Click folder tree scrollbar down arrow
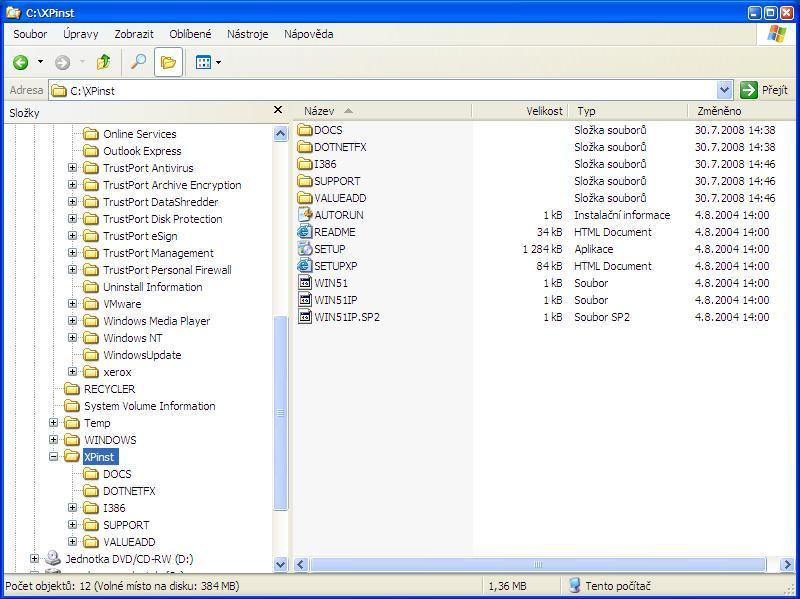This screenshot has height=599, width=800. 281,564
